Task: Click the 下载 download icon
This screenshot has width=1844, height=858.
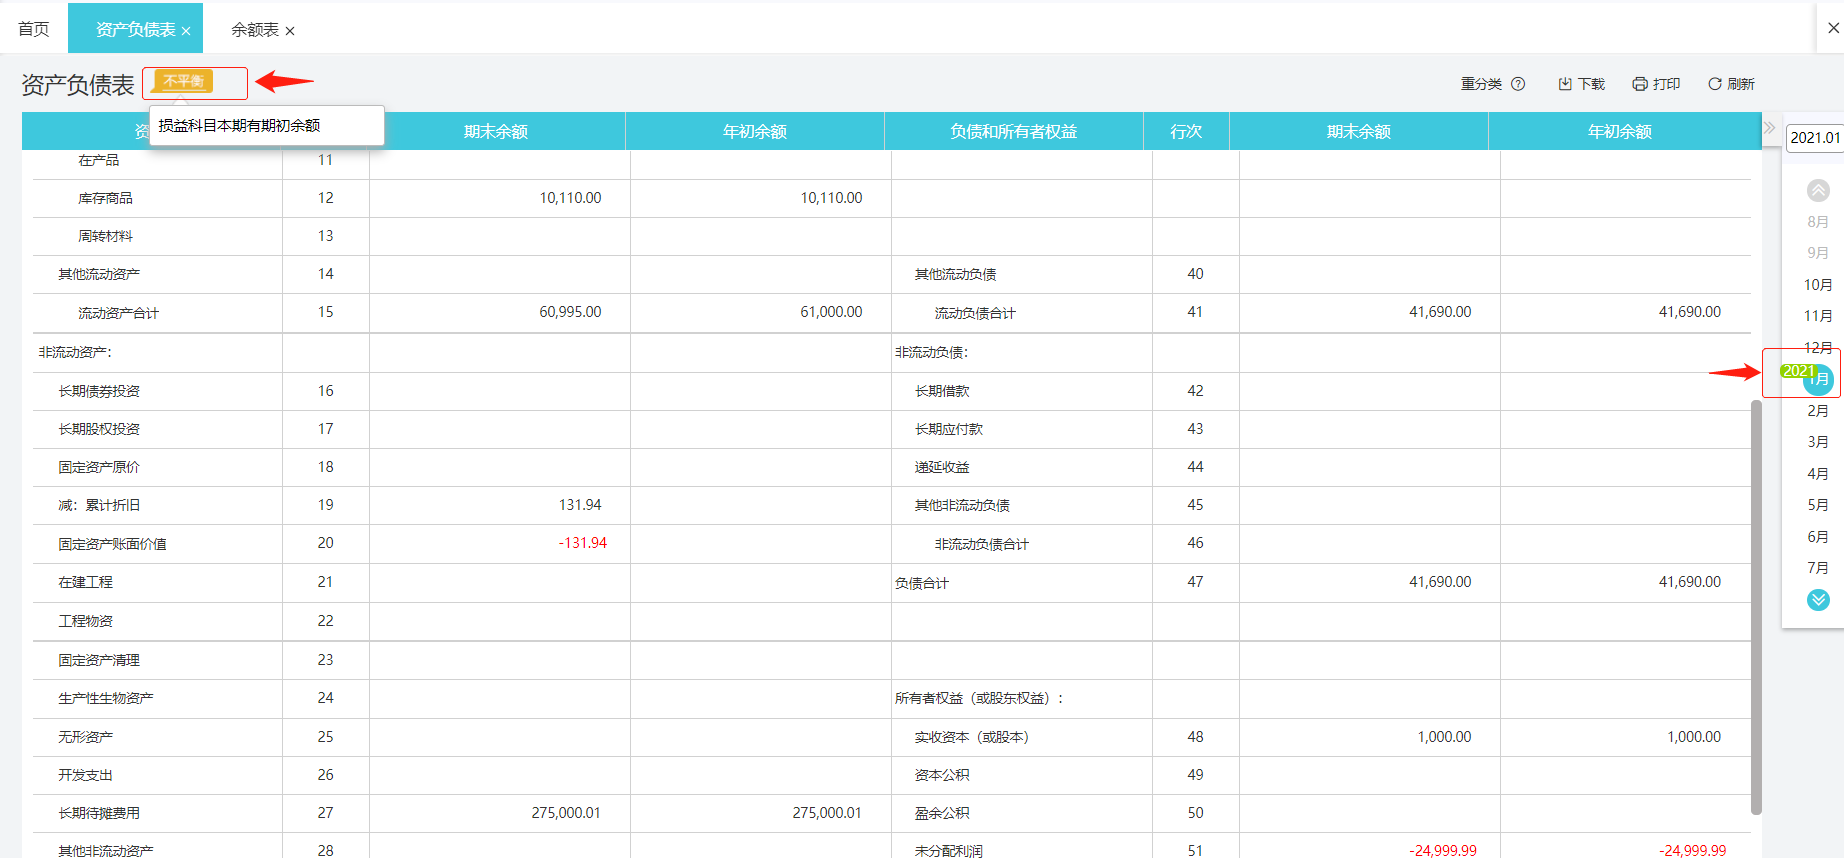Action: point(1565,84)
